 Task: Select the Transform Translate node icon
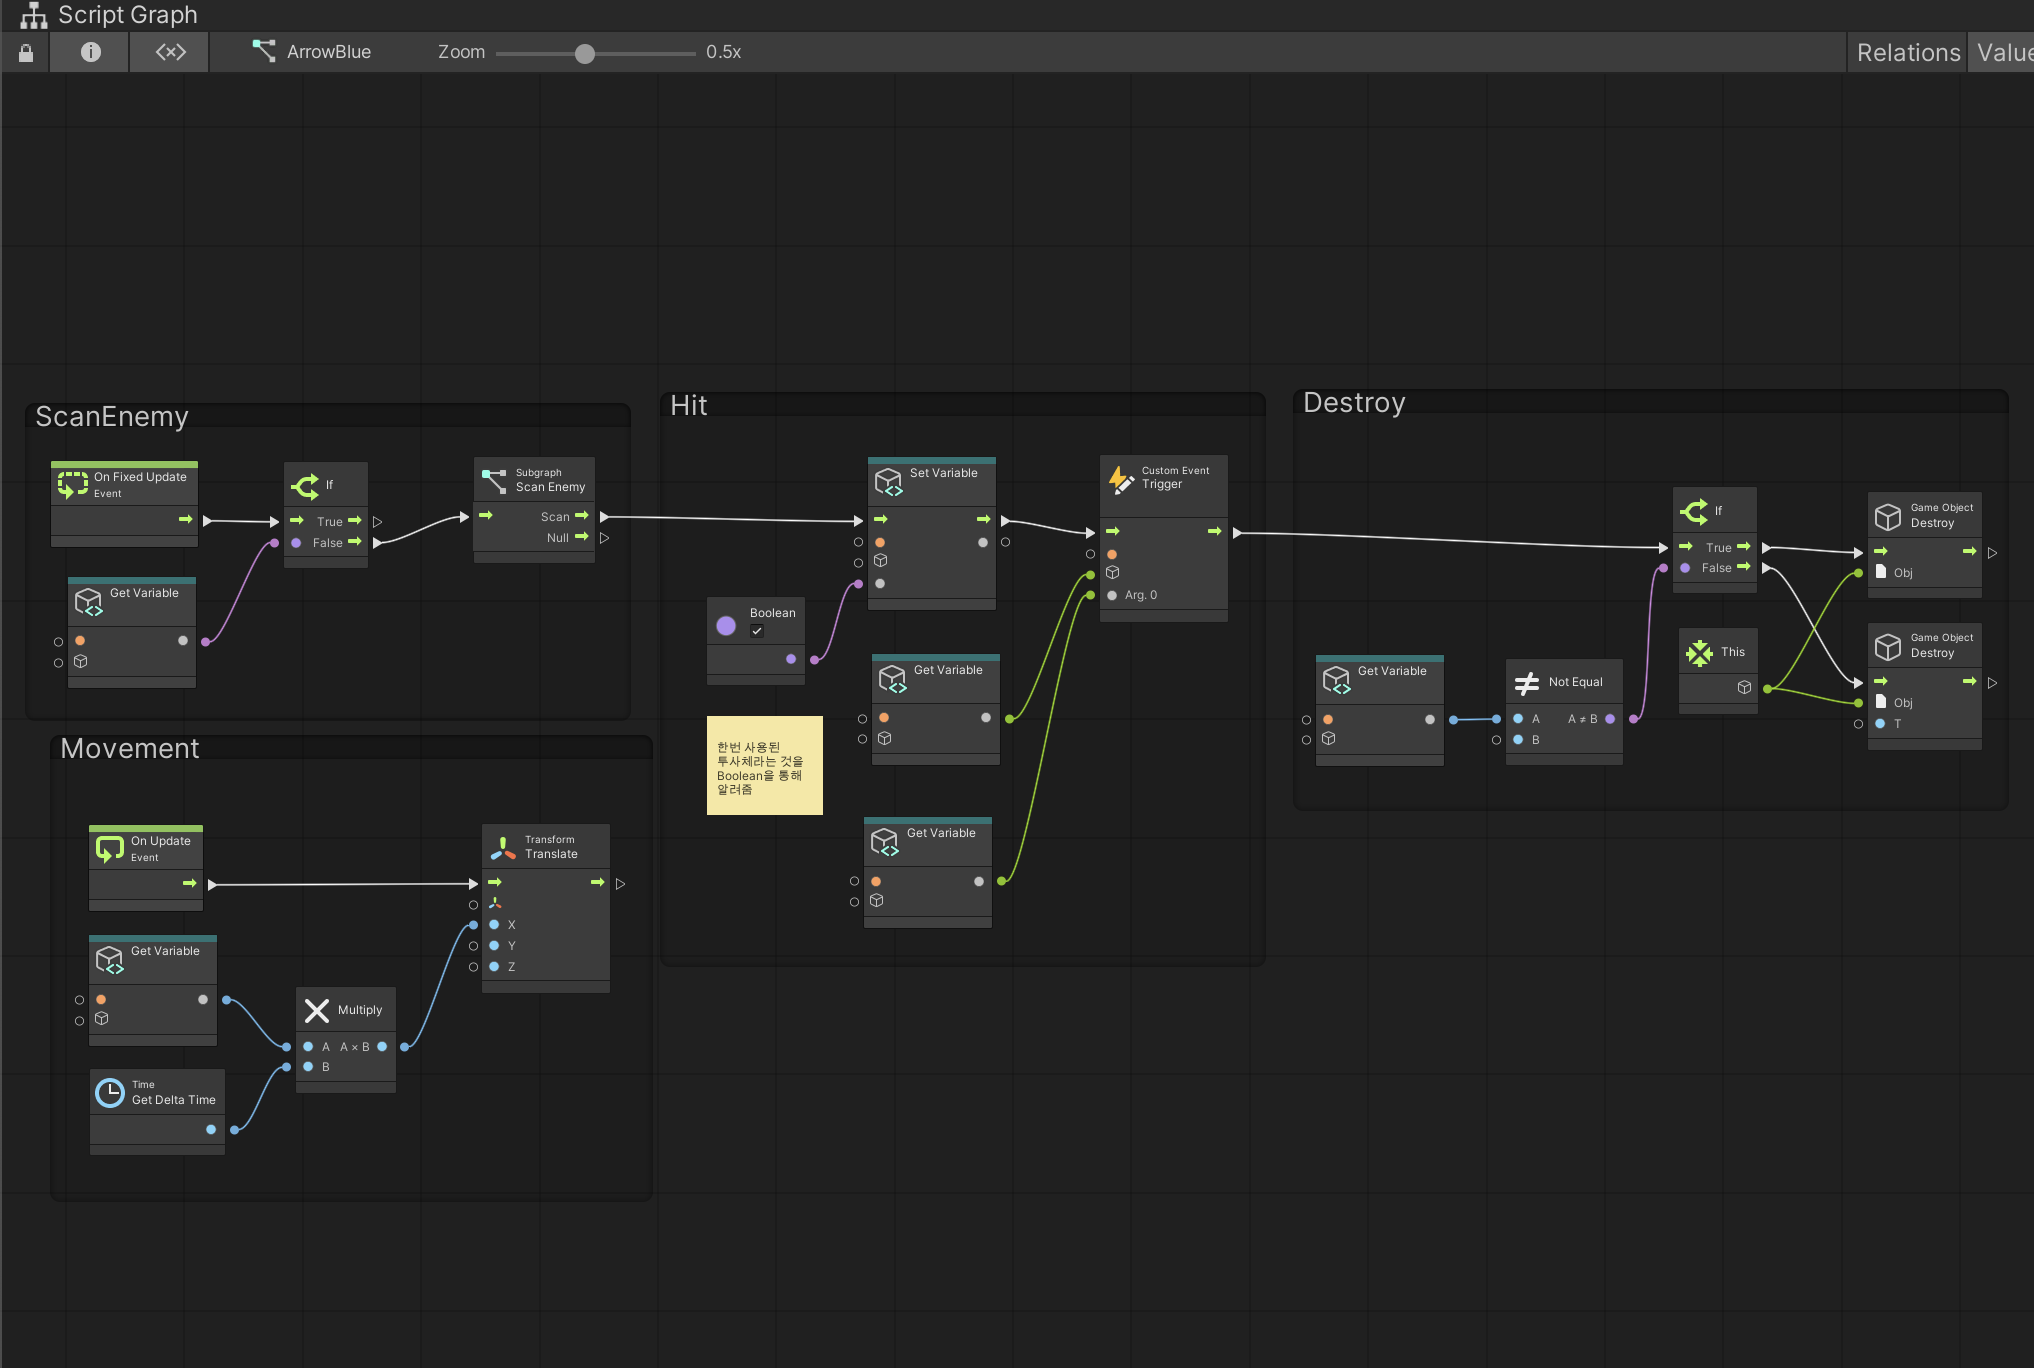(503, 848)
